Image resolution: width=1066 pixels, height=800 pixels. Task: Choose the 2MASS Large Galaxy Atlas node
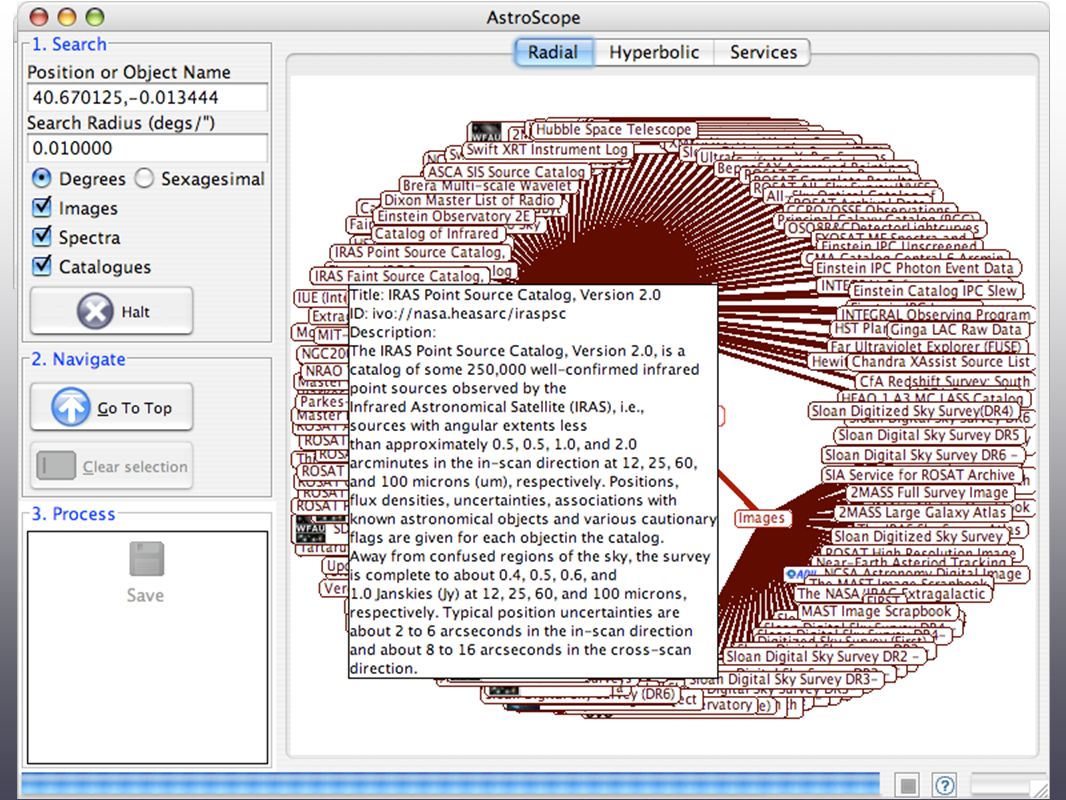922,512
